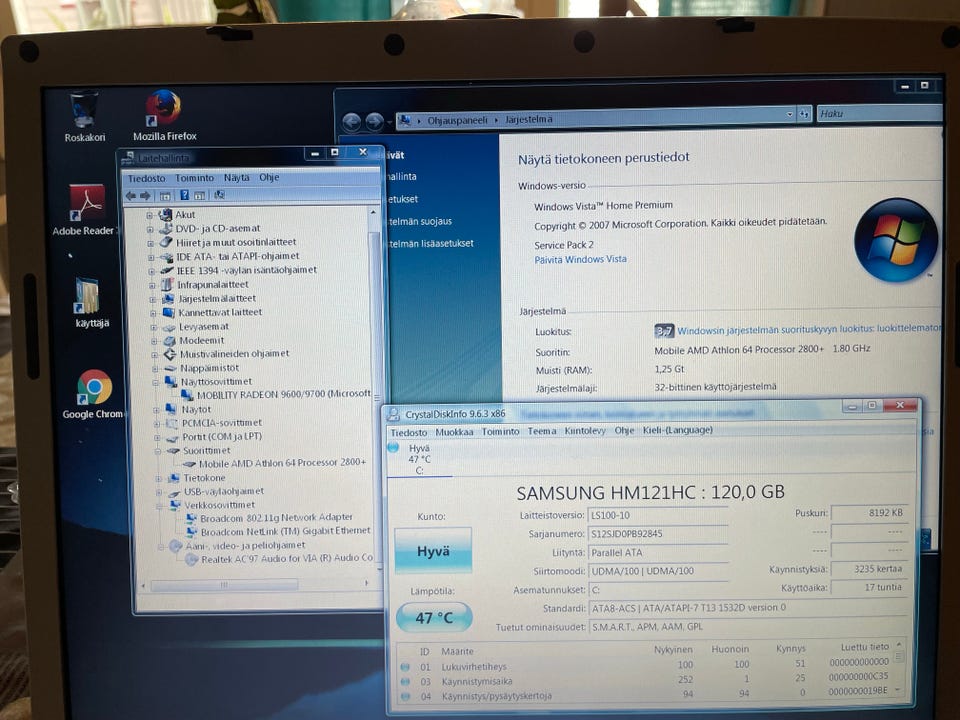Click the help icon in Laitehallinta toolbar
960x720 pixels.
(184, 195)
